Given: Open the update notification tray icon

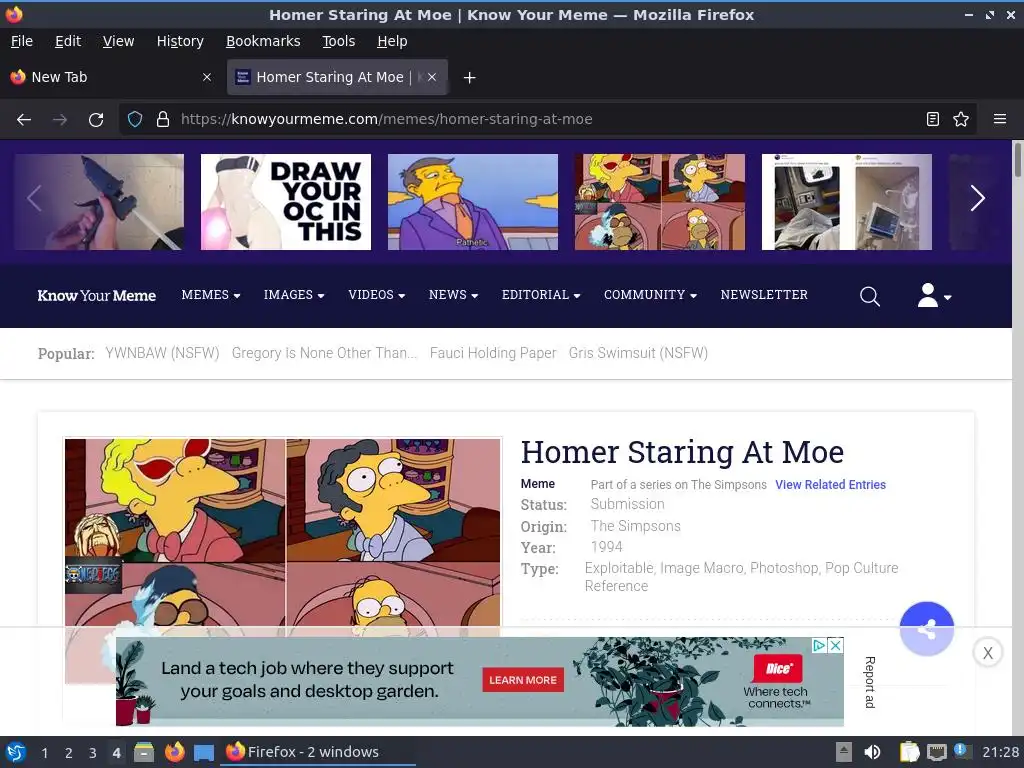Looking at the screenshot, I should coord(961,751).
